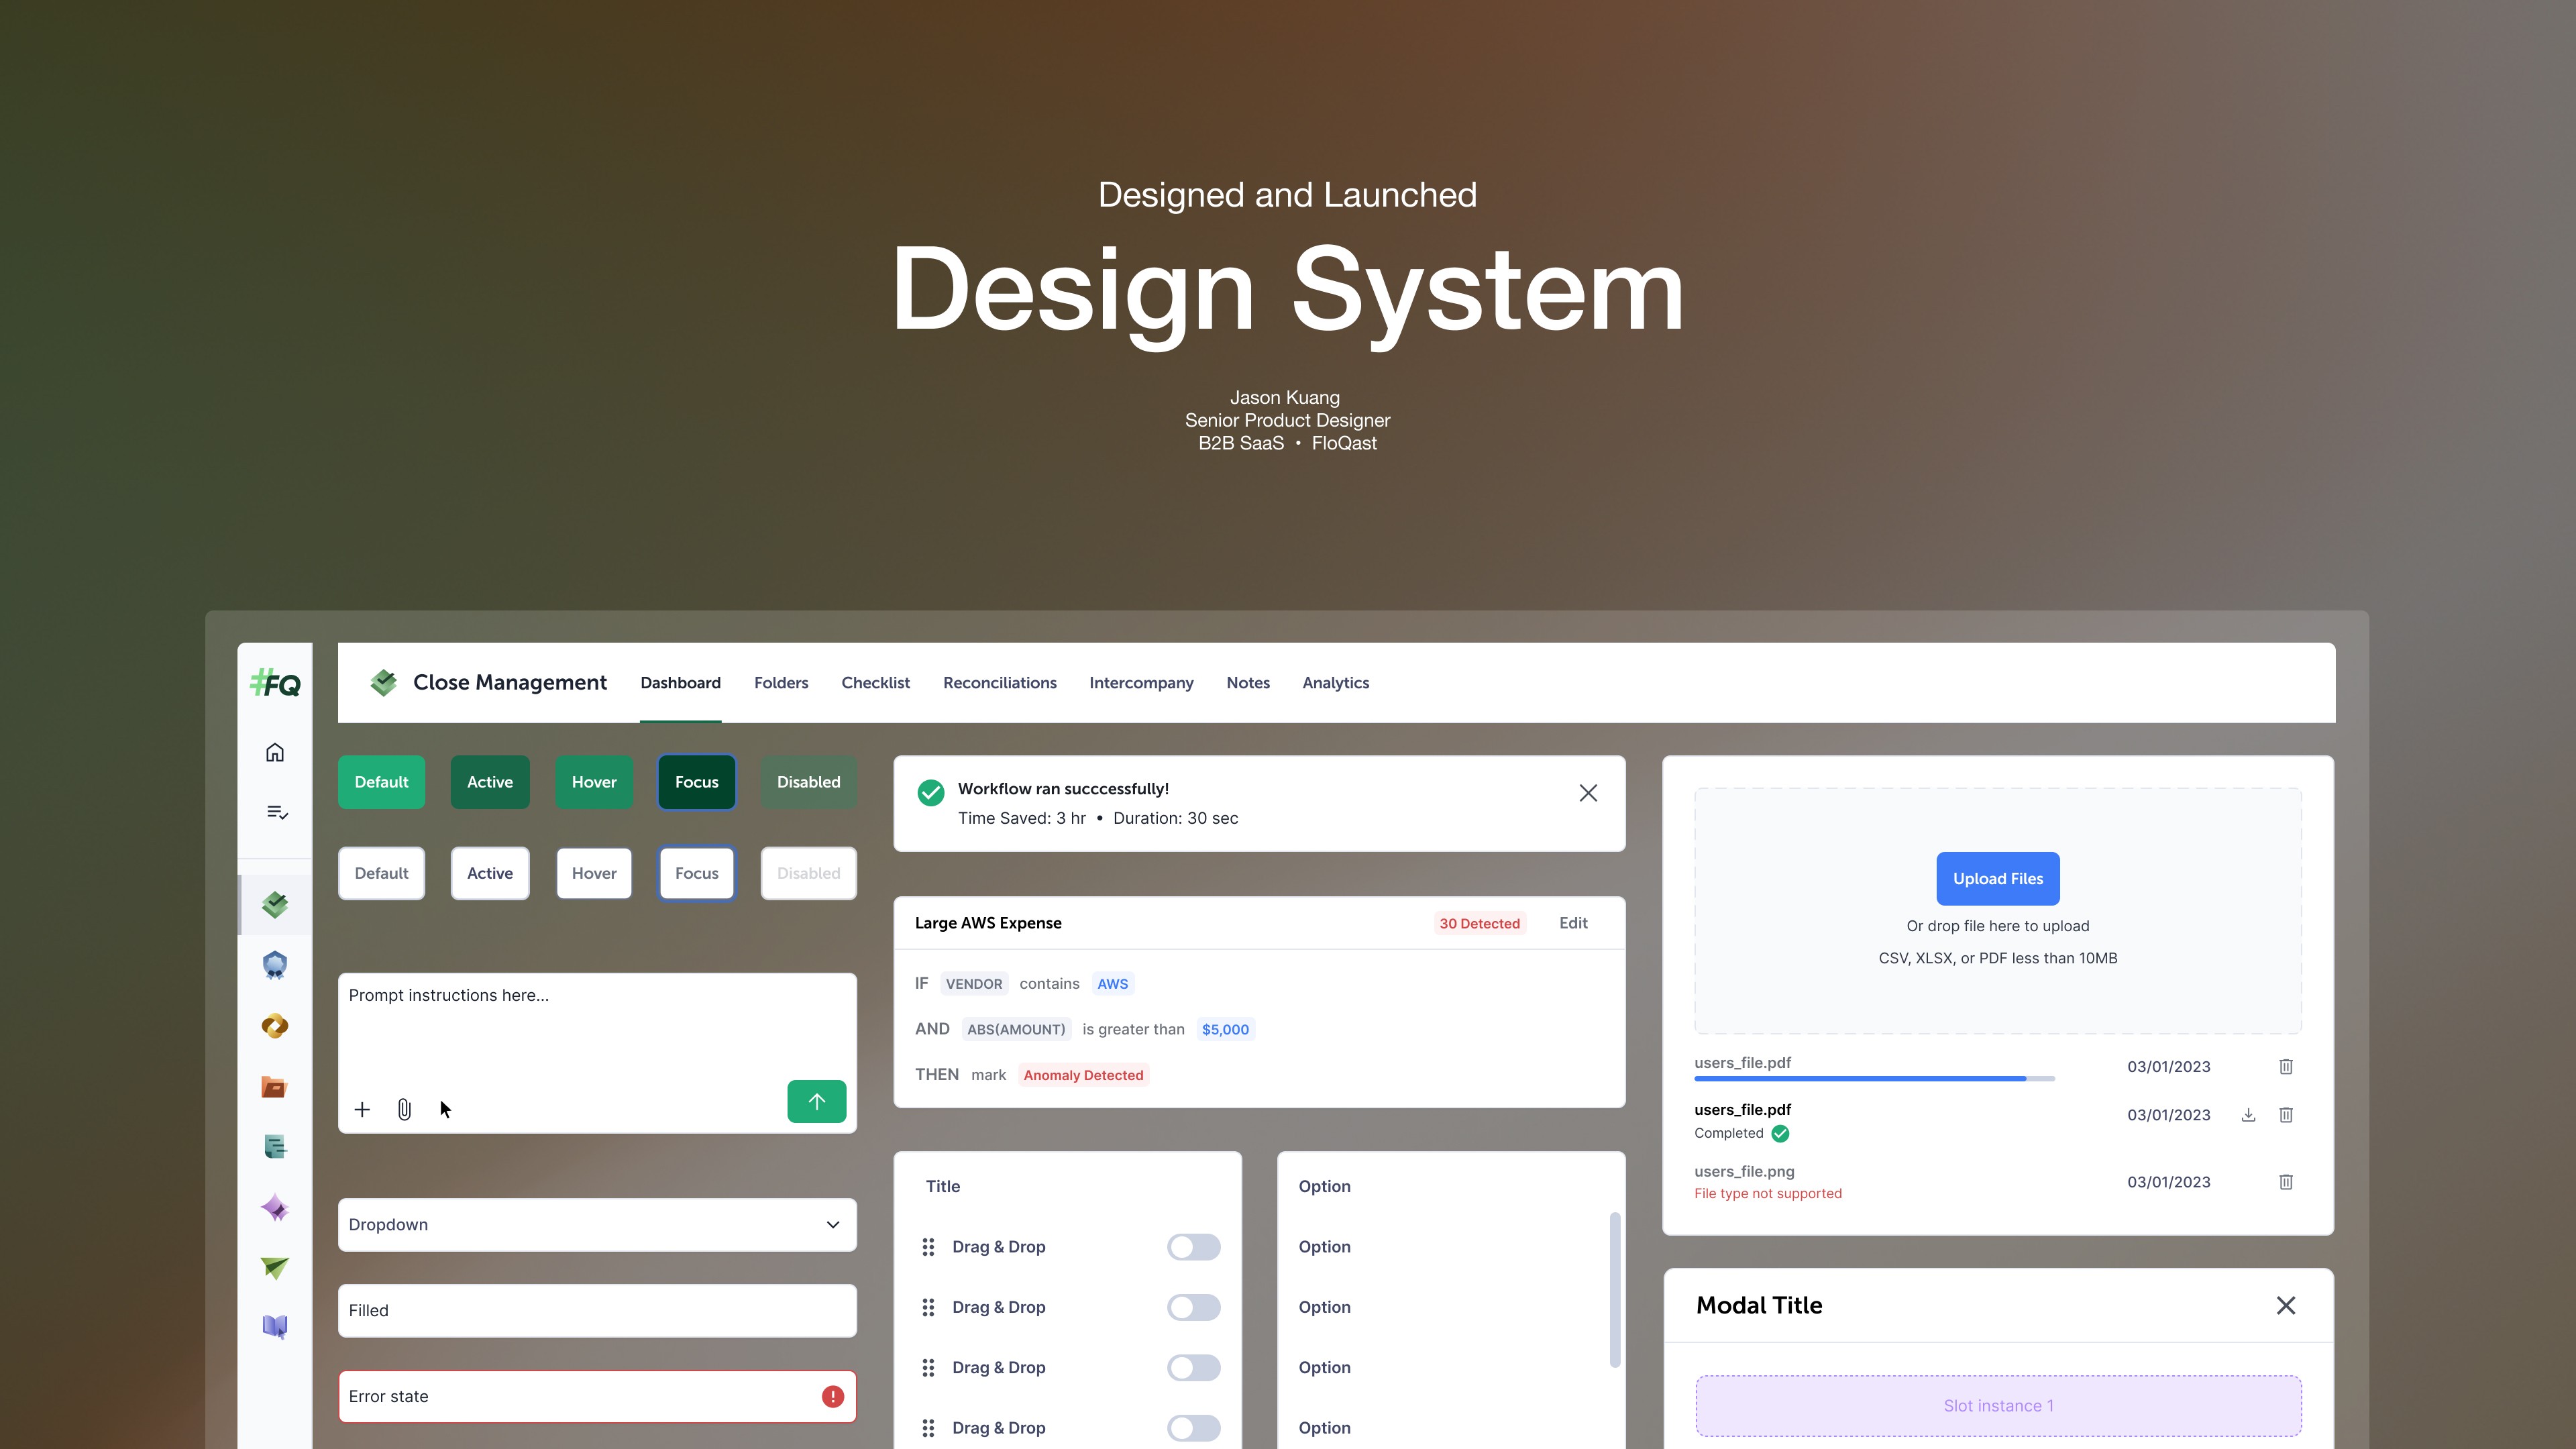
Task: Open the Analytics tab
Action: point(1335,683)
